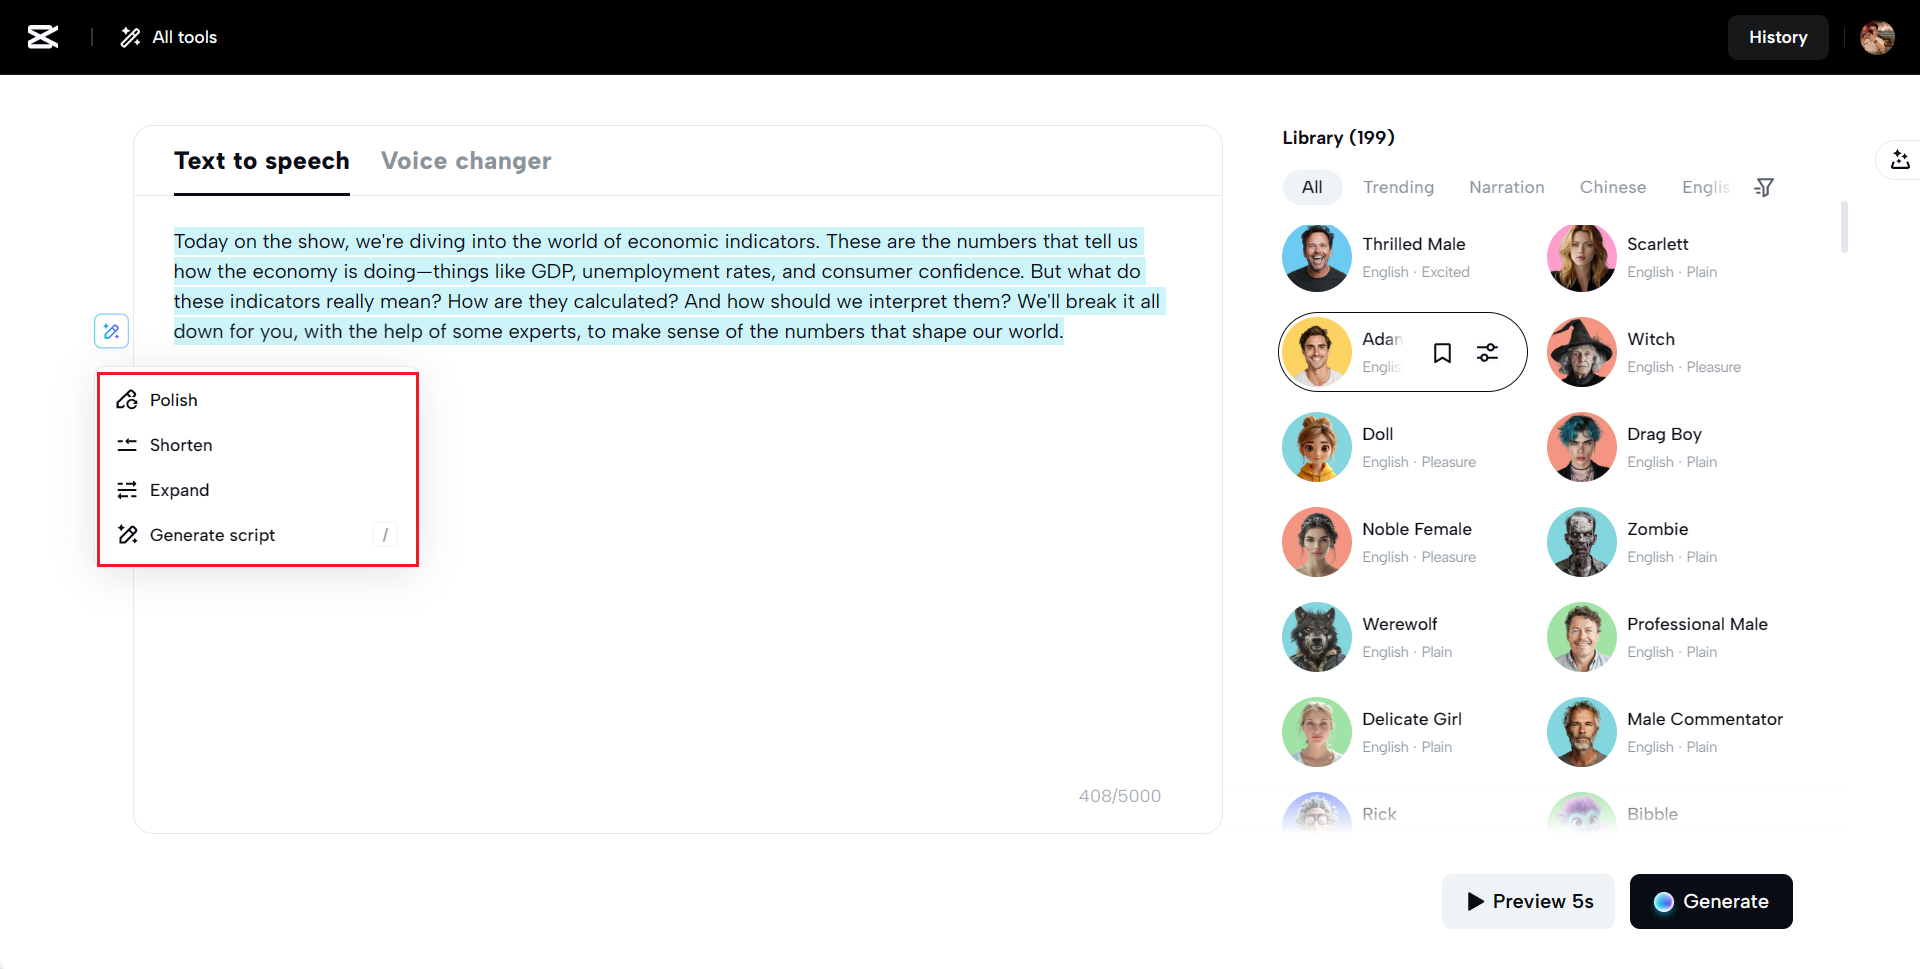The image size is (1920, 969).
Task: Open the All tools menu
Action: click(169, 37)
